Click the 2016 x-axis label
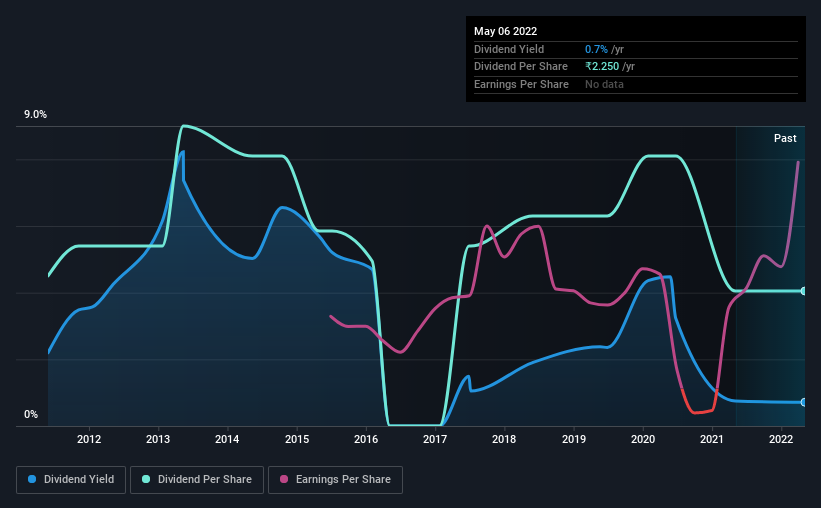 (x=366, y=439)
